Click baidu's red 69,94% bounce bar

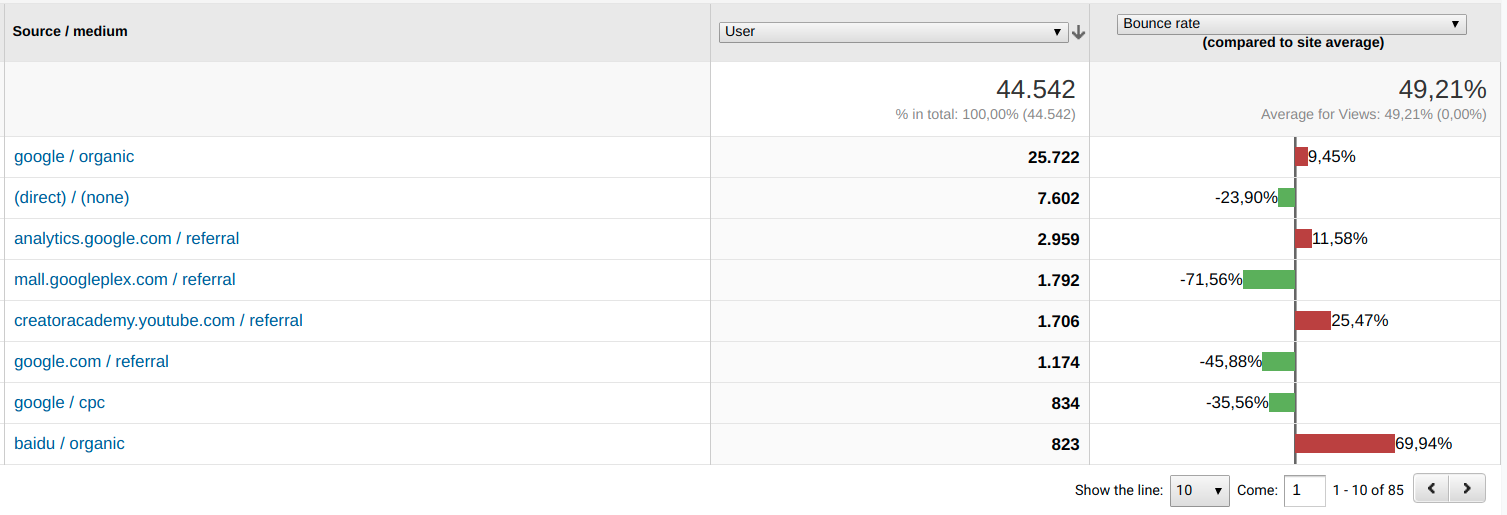(1344, 444)
